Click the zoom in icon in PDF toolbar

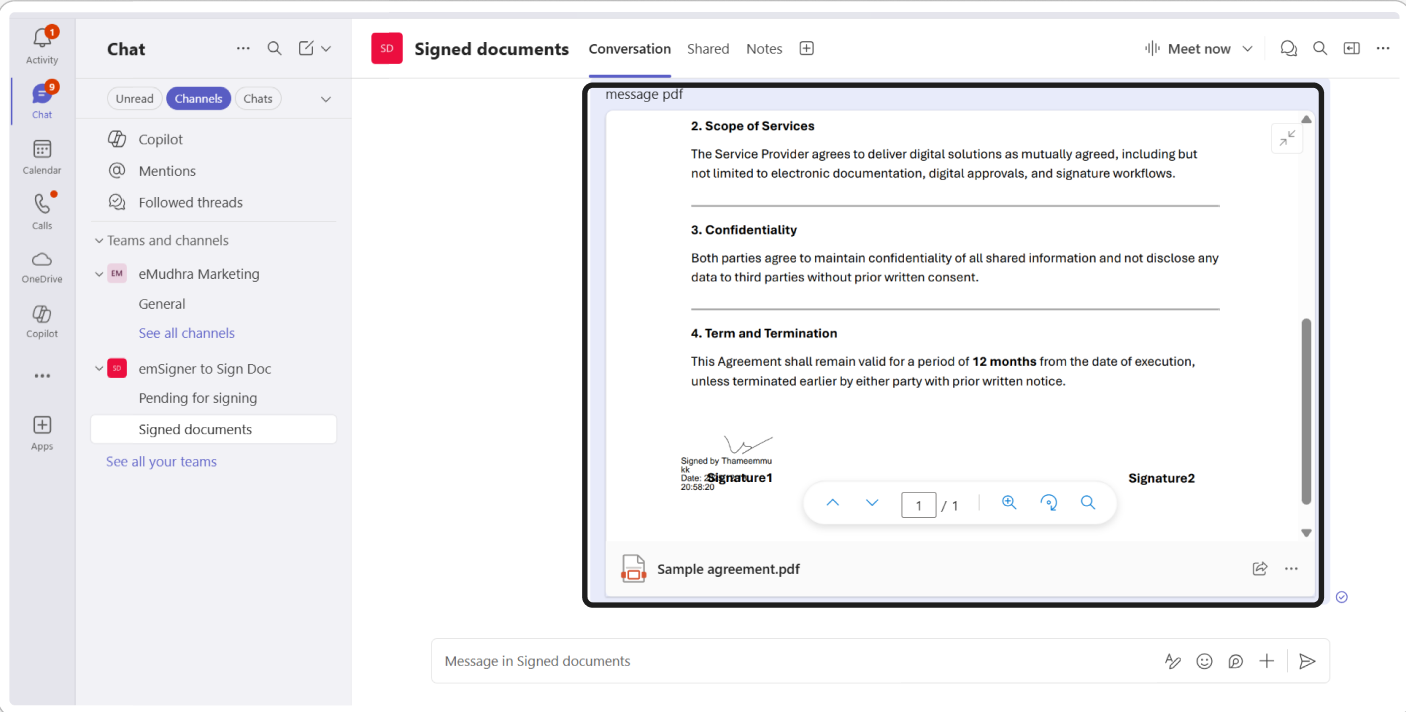tap(1009, 503)
